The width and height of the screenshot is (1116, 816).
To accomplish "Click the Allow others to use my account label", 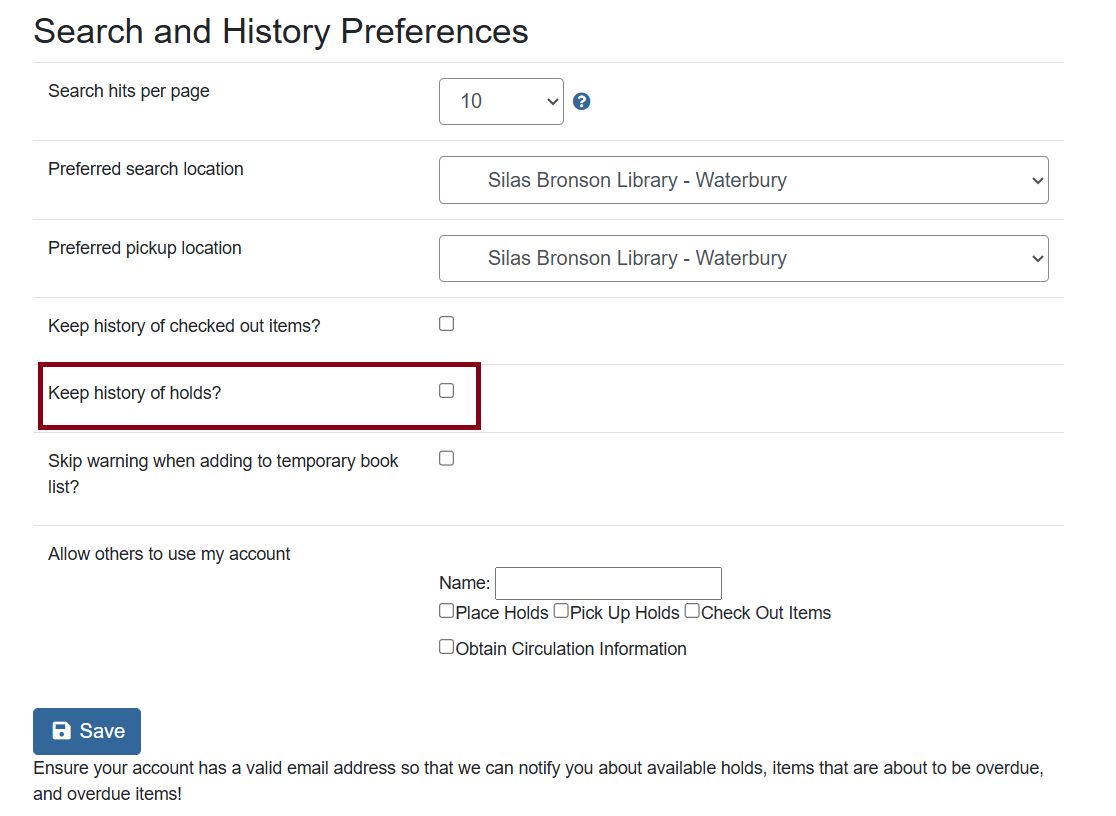I will pyautogui.click(x=169, y=553).
